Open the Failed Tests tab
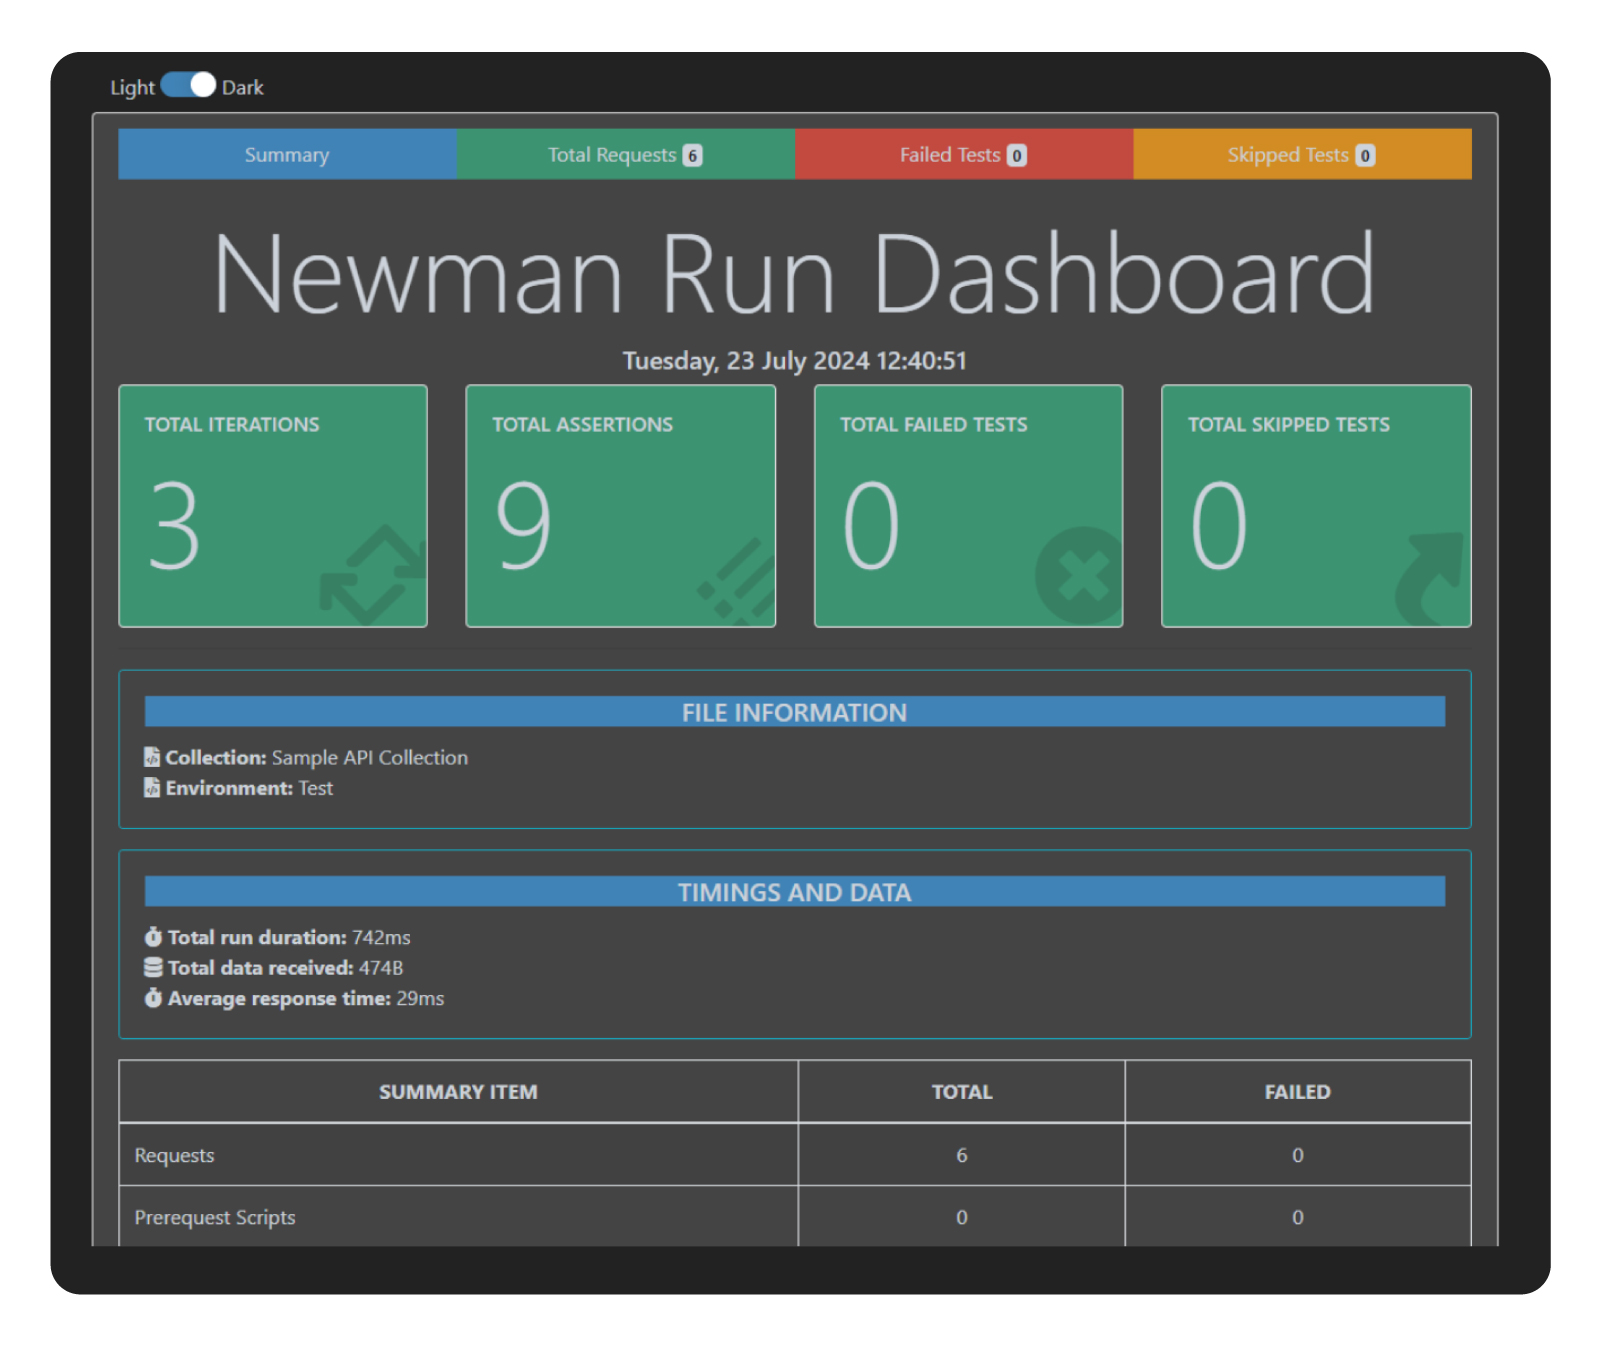 click(962, 154)
